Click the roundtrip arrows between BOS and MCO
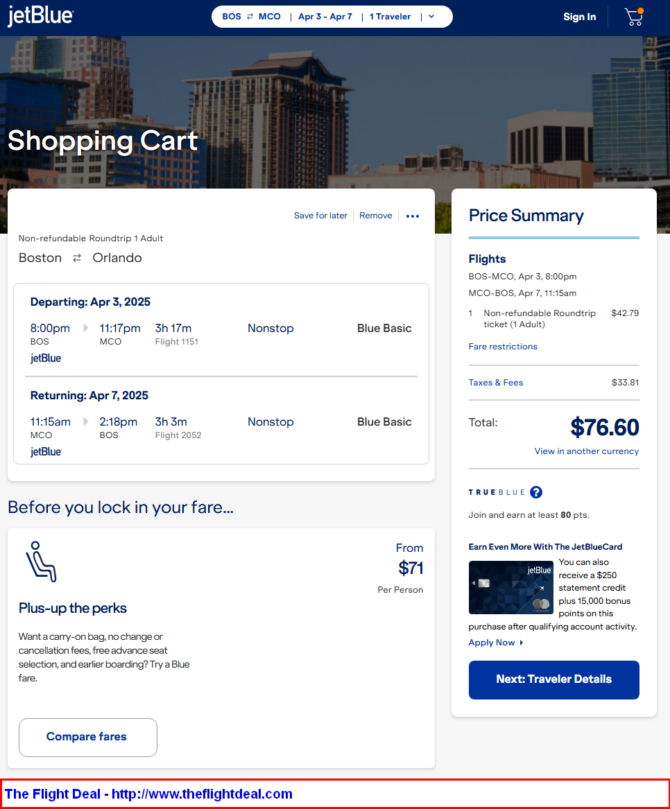Viewport: 670px width, 809px height. pyautogui.click(x=250, y=17)
